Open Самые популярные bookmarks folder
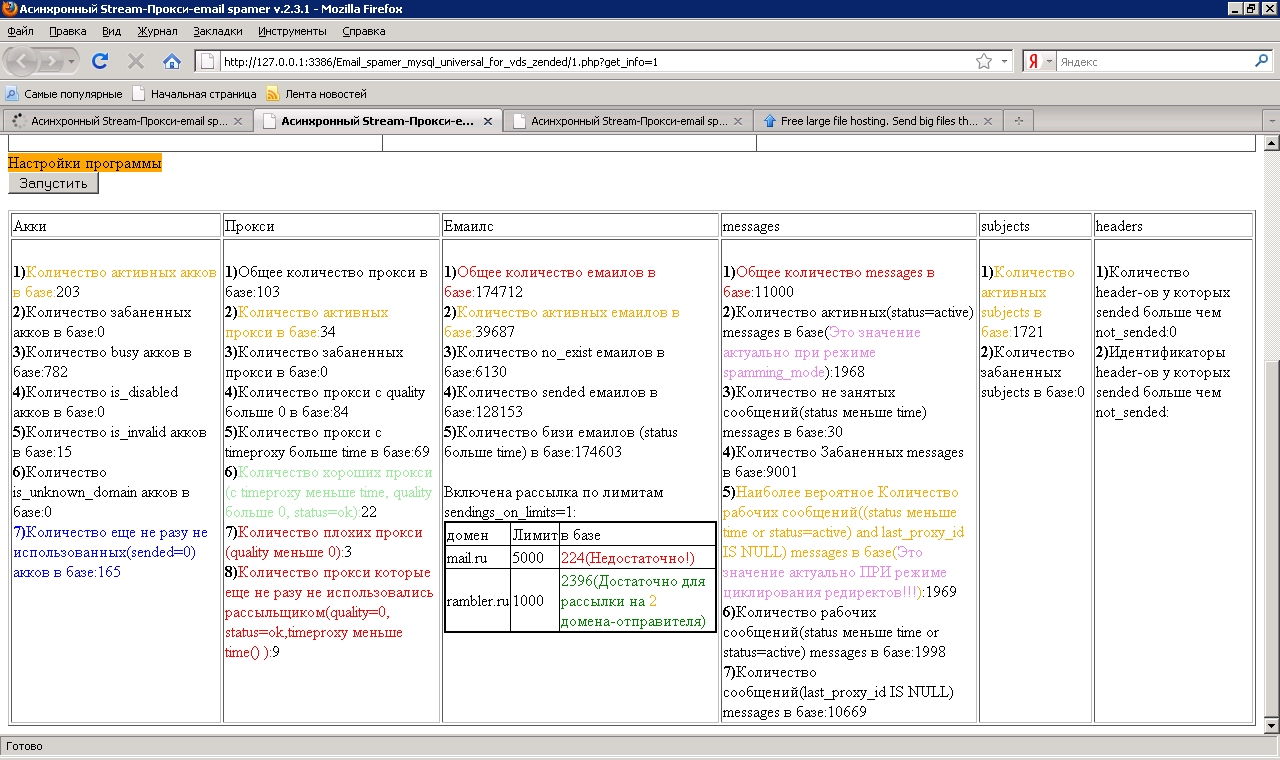This screenshot has width=1280, height=760. click(x=64, y=94)
